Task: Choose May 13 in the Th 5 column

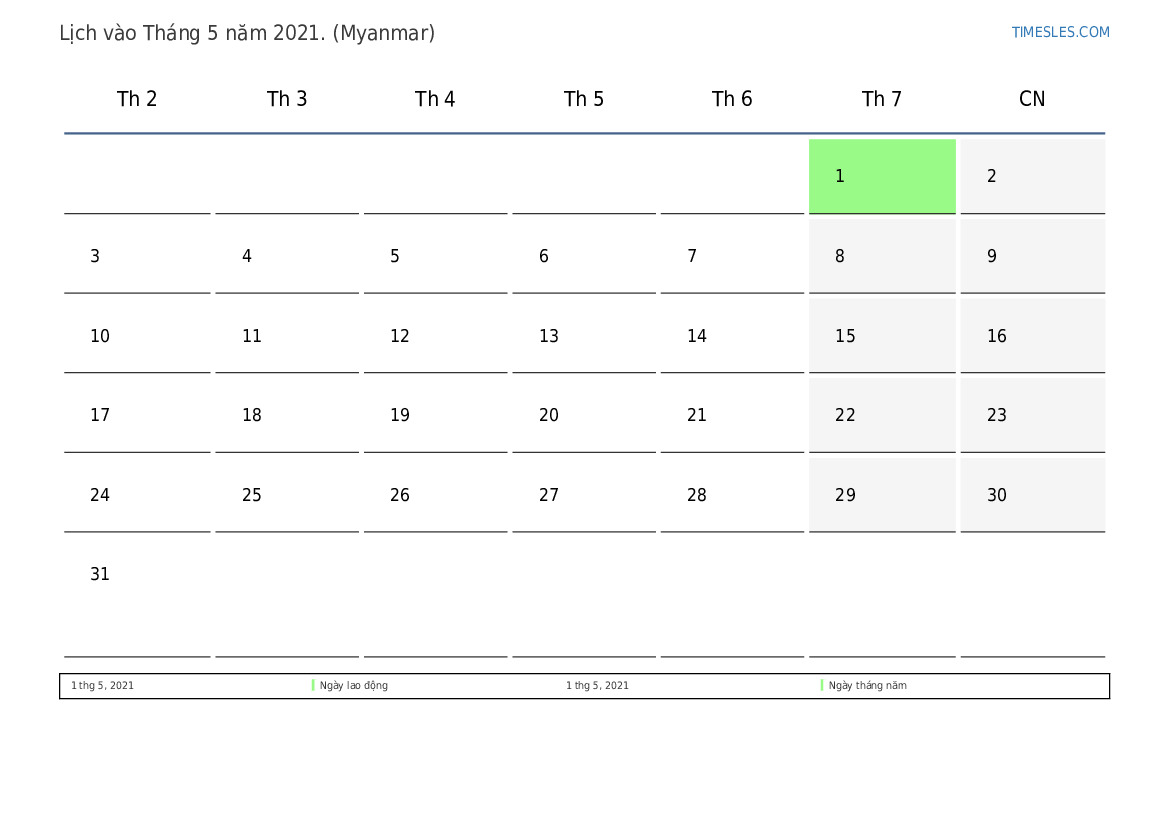Action: tap(583, 336)
